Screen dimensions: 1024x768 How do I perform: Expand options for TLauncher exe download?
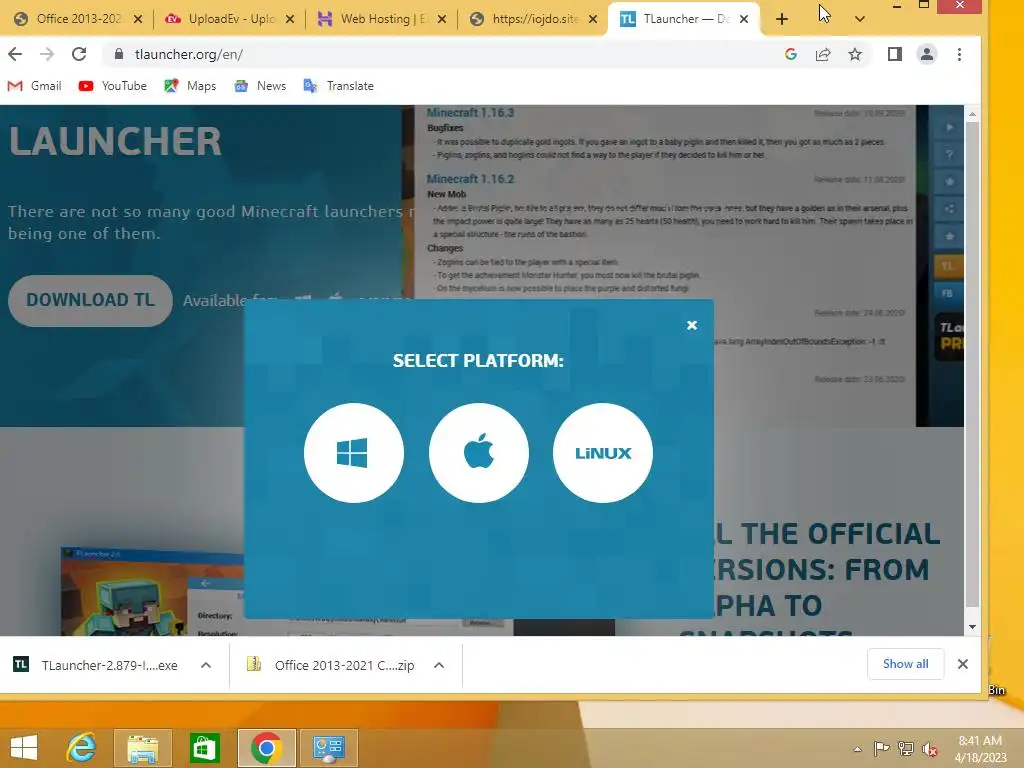(206, 665)
